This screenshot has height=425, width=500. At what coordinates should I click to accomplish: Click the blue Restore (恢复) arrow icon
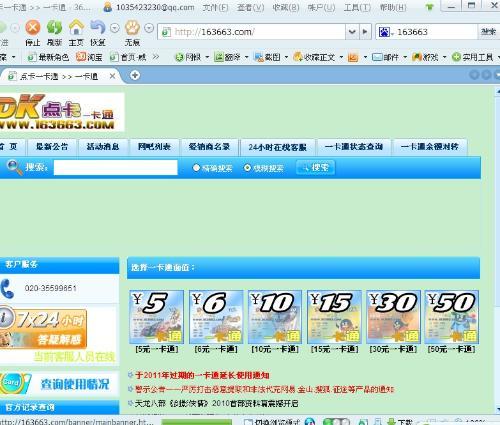coord(98,28)
